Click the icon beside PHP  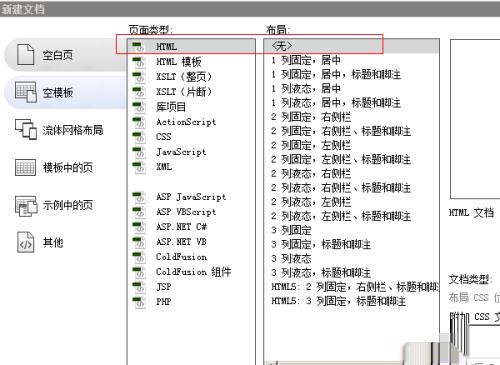click(x=139, y=302)
